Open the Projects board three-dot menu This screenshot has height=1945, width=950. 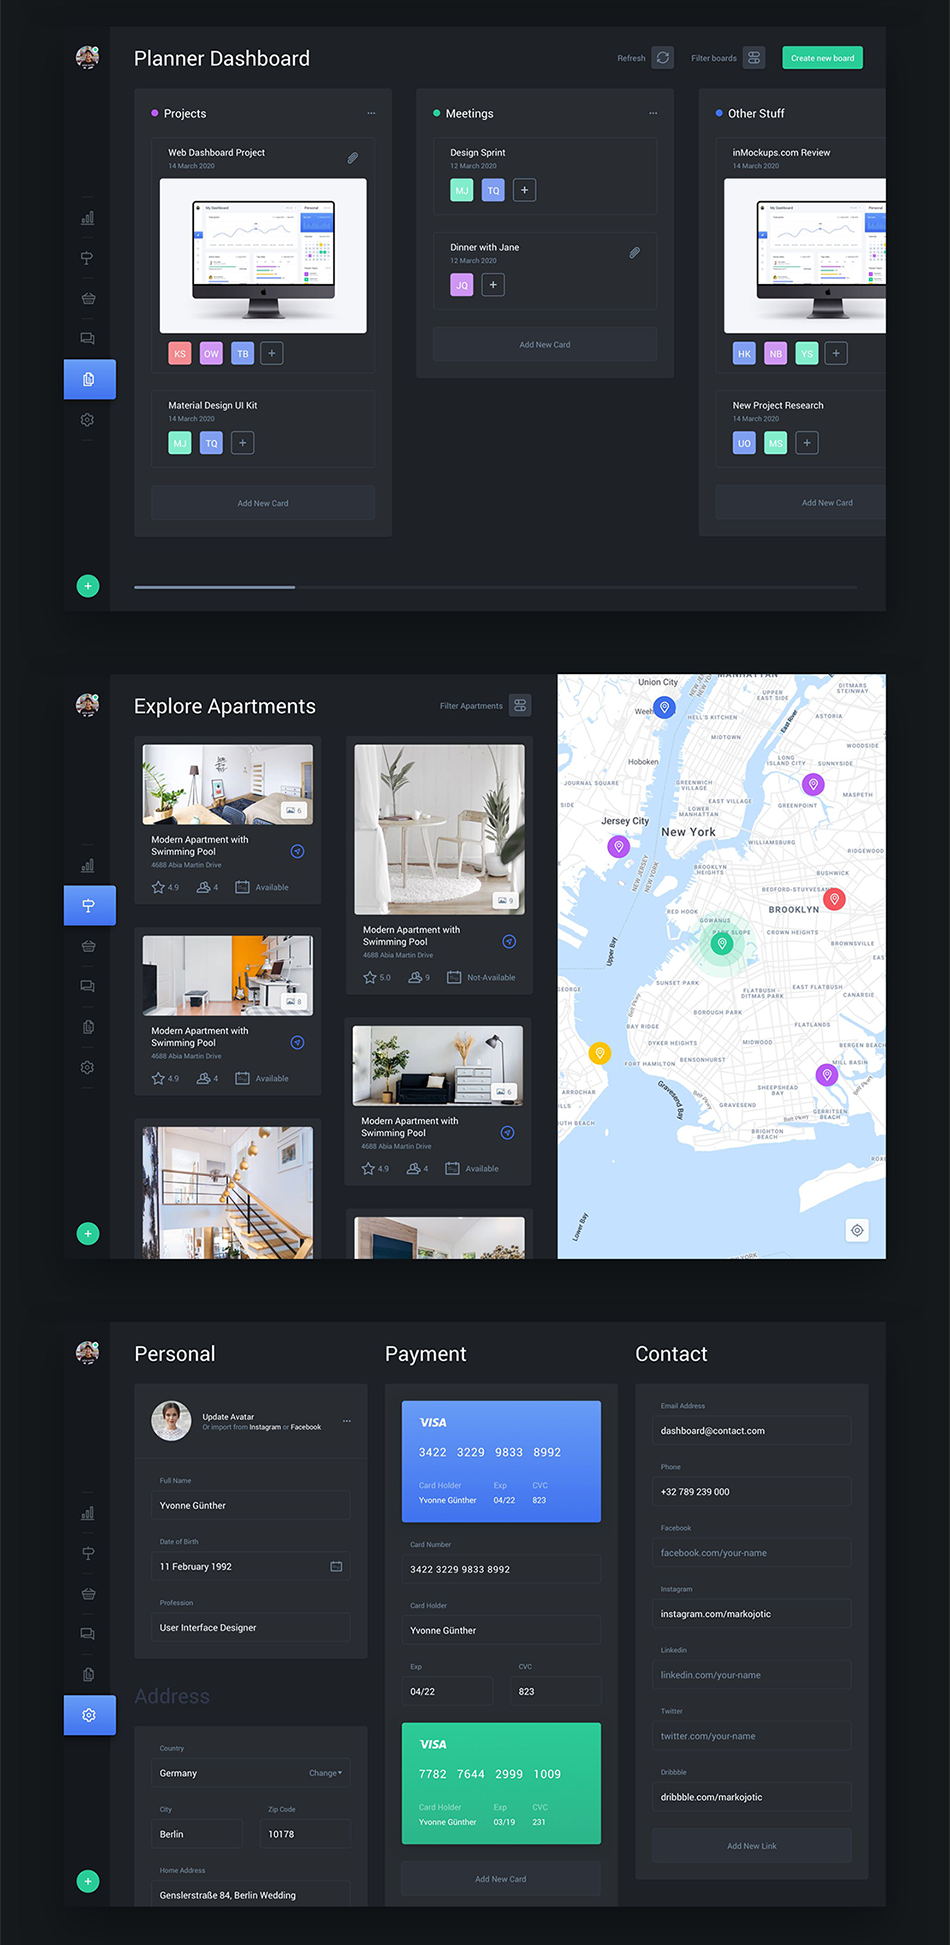pos(371,114)
